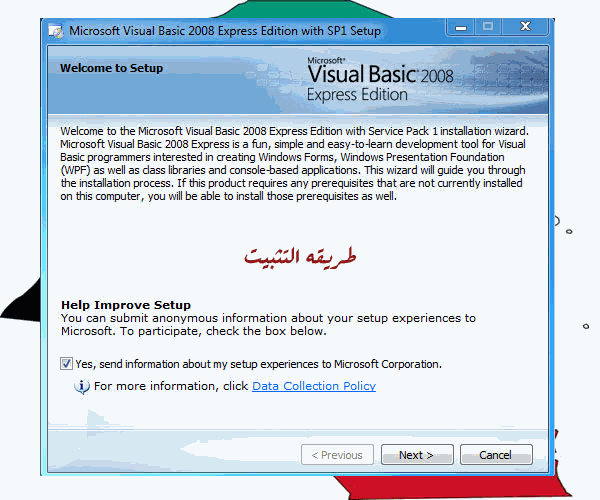Click the window title text in the title bar
Image resolution: width=600 pixels, height=500 pixels.
click(x=225, y=31)
